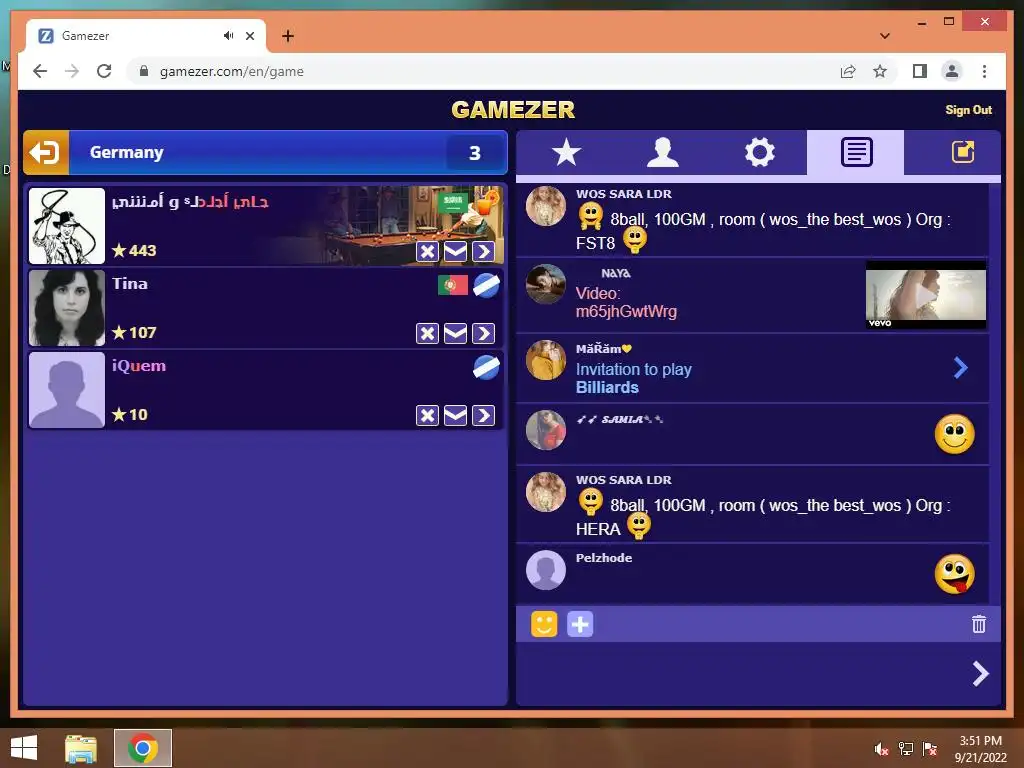Open the external share tab icon
The width and height of the screenshot is (1024, 768).
pyautogui.click(x=963, y=153)
